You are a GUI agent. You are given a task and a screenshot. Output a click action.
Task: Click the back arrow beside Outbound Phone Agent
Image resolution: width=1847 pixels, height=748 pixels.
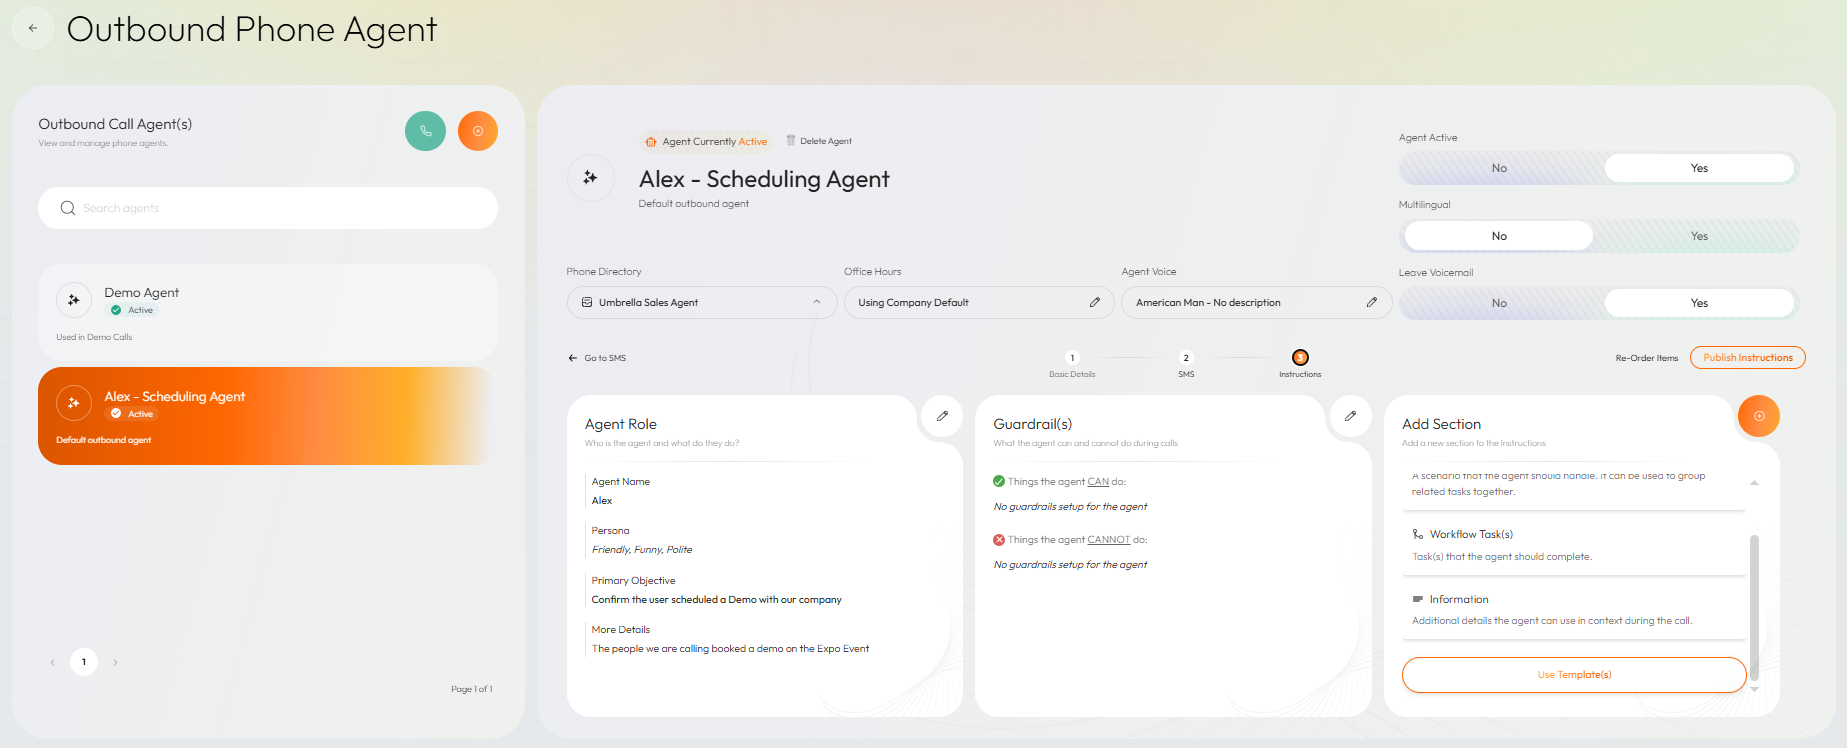[x=33, y=29]
